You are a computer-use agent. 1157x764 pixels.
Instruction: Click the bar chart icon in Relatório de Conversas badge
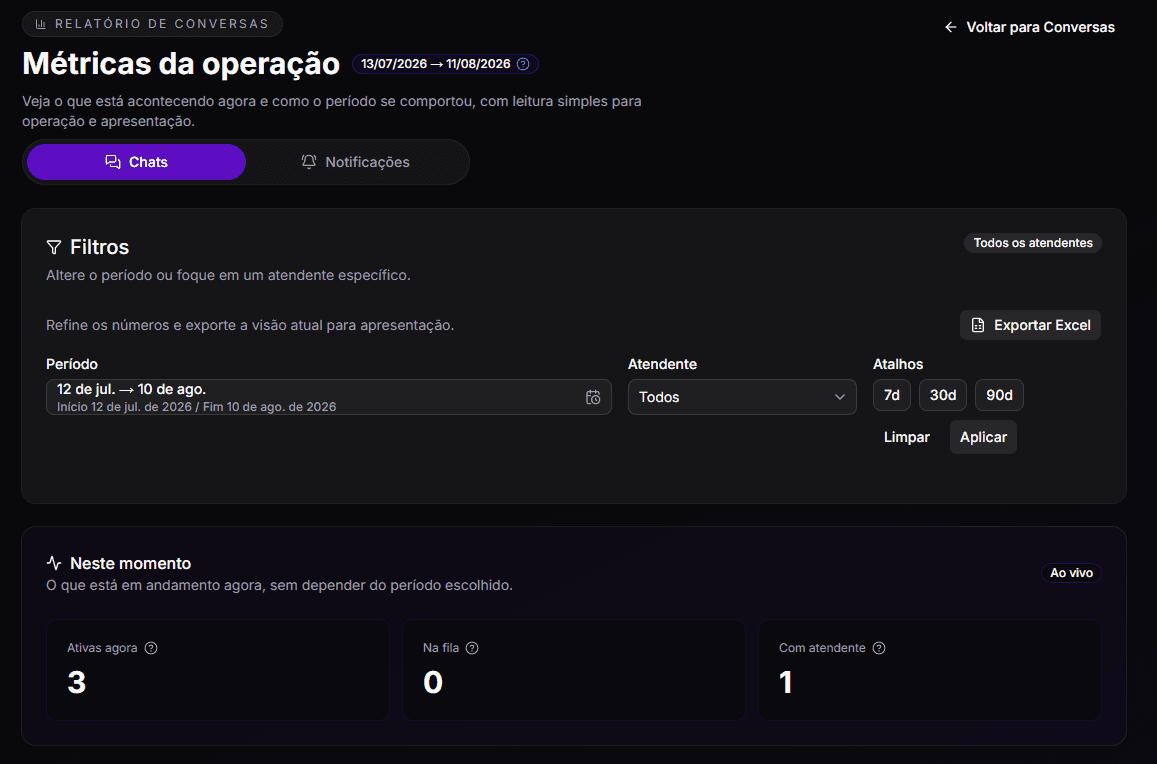[41, 24]
